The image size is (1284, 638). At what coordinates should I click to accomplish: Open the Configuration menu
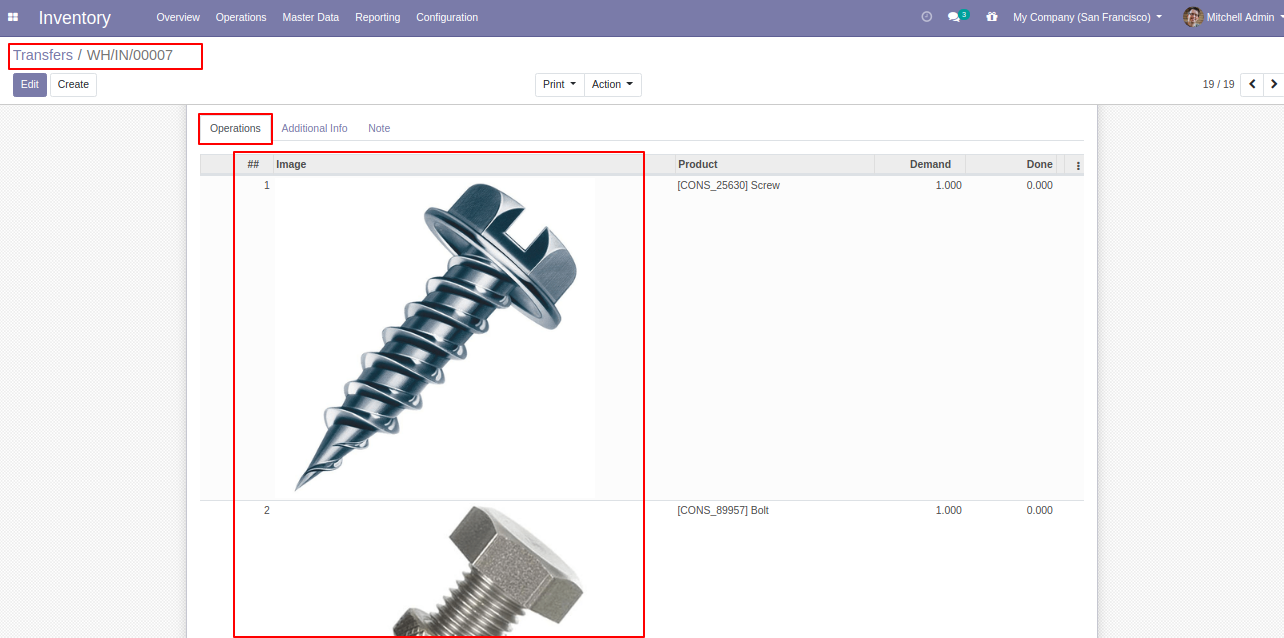point(447,17)
